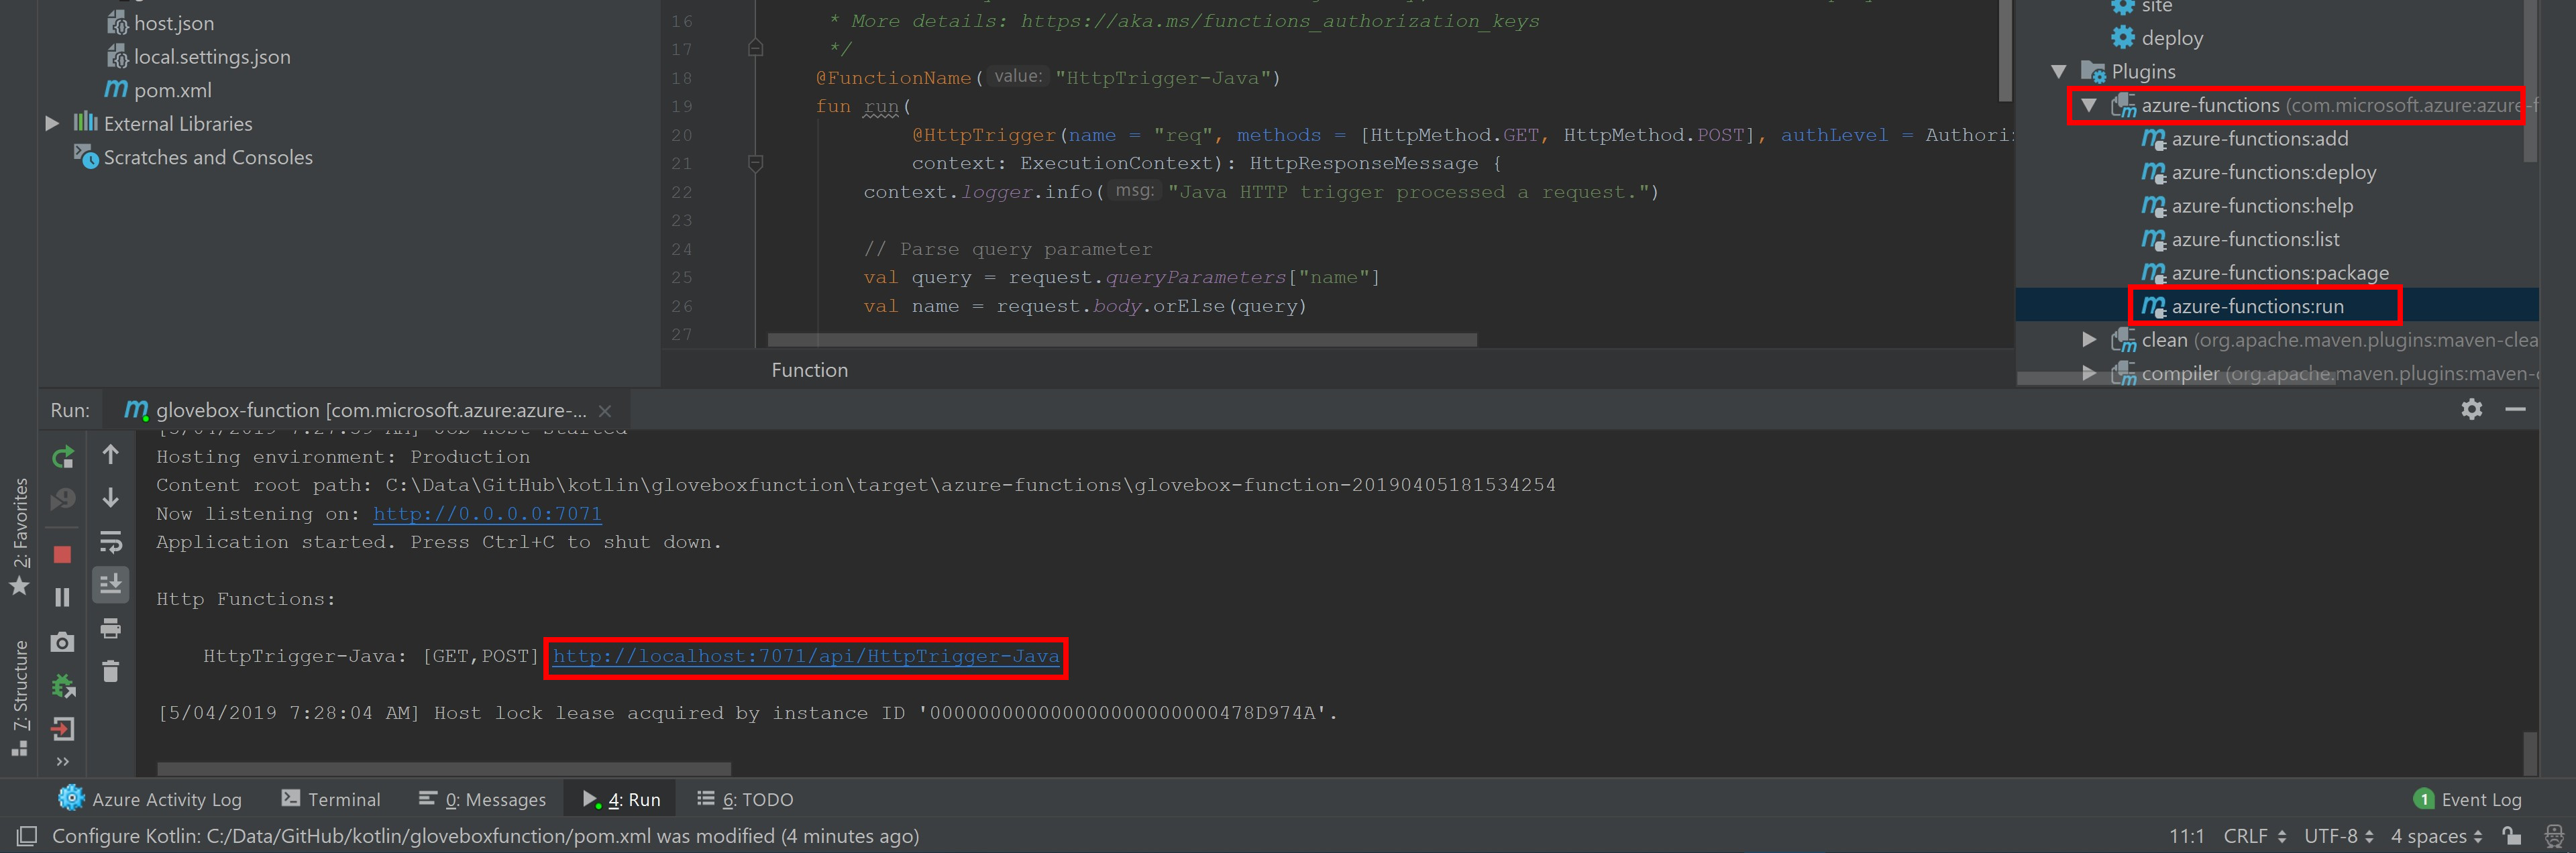Print the console output
Viewport: 2576px width, 853px height.
coord(111,628)
